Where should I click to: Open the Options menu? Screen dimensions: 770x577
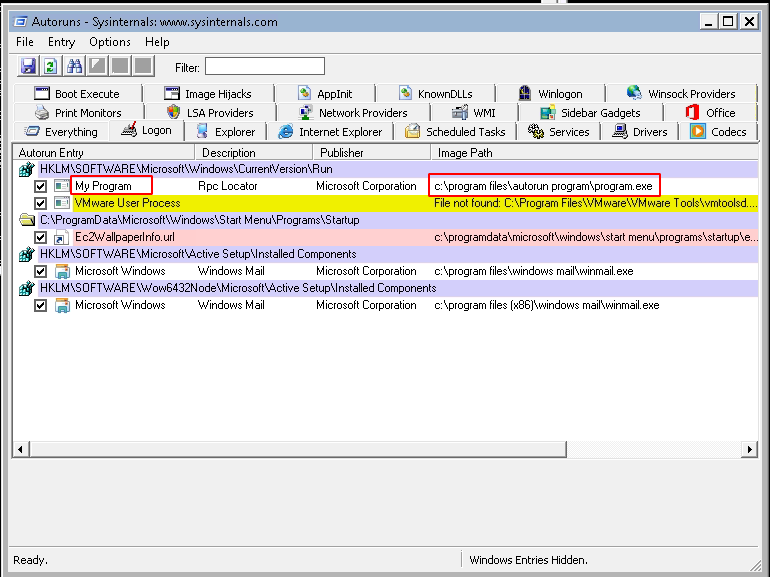pos(110,42)
